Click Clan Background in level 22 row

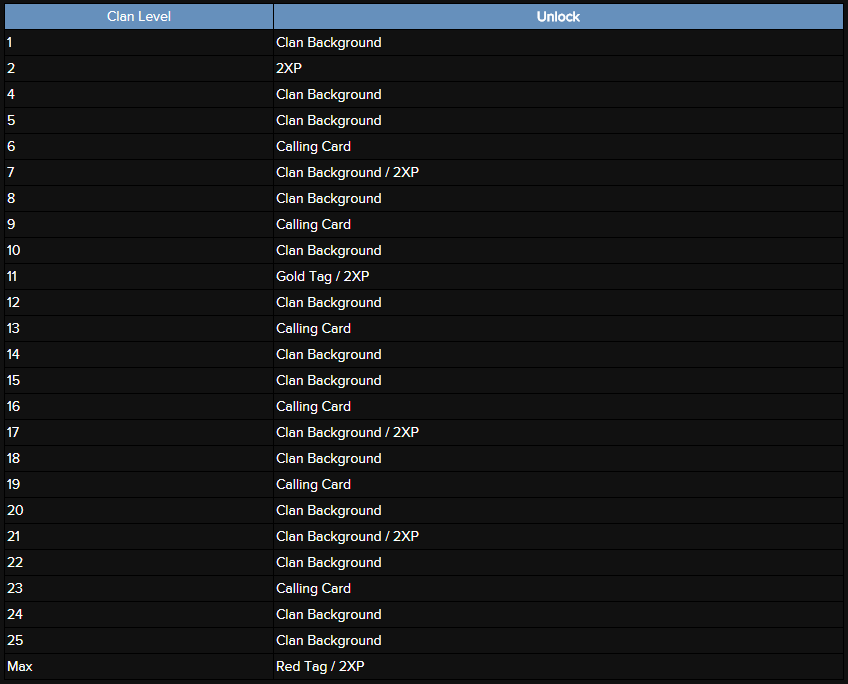[558, 562]
